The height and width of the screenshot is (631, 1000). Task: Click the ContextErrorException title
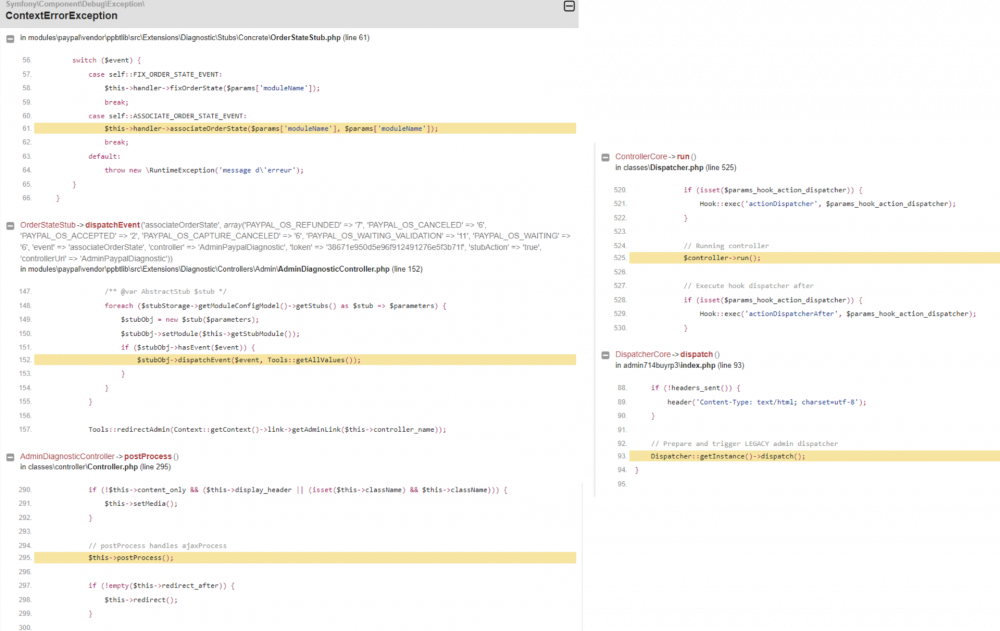point(61,15)
